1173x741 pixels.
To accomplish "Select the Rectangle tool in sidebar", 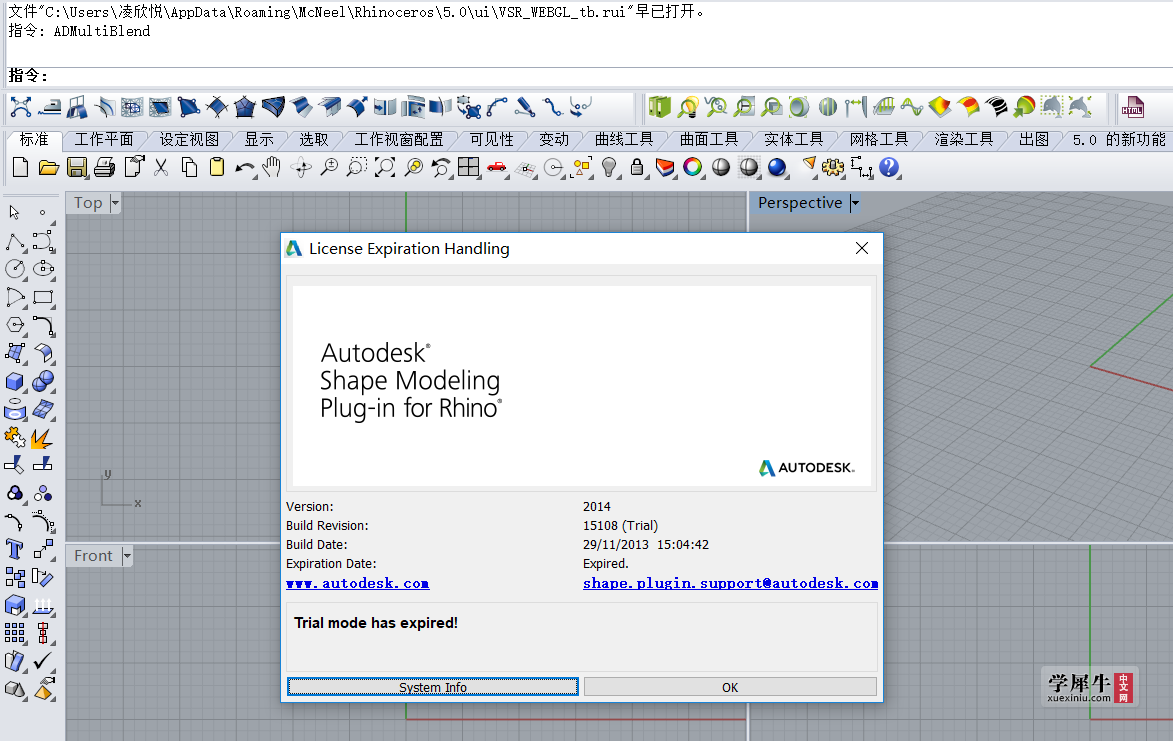I will coord(43,297).
